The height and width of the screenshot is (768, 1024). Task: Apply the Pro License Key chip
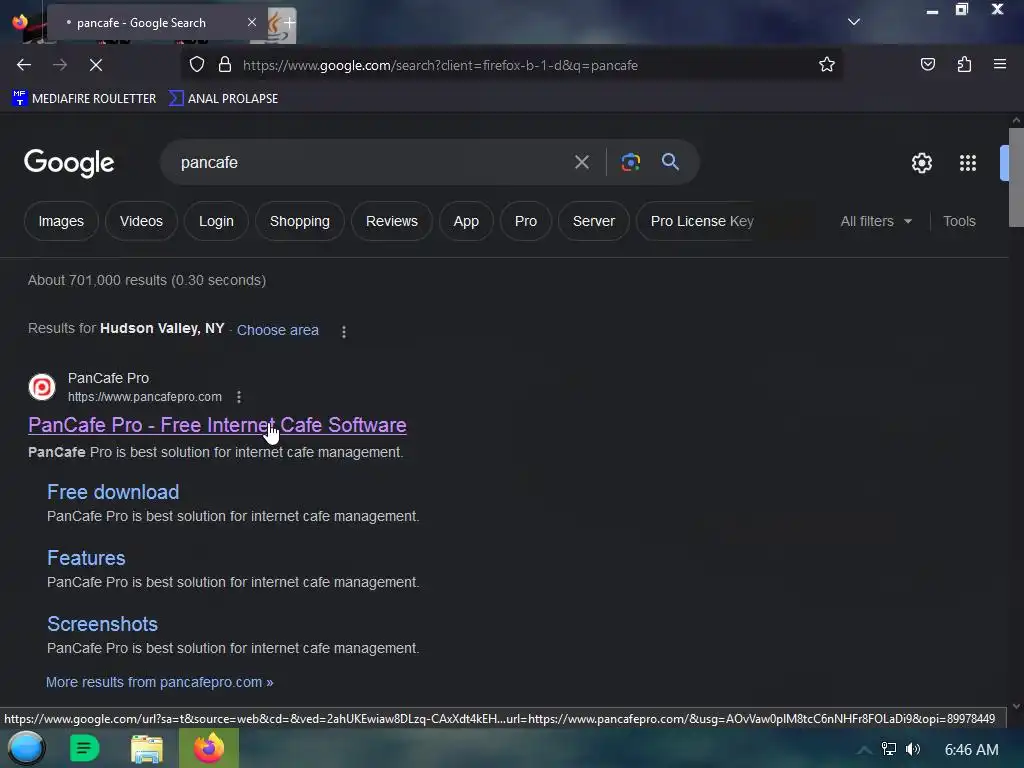click(702, 221)
